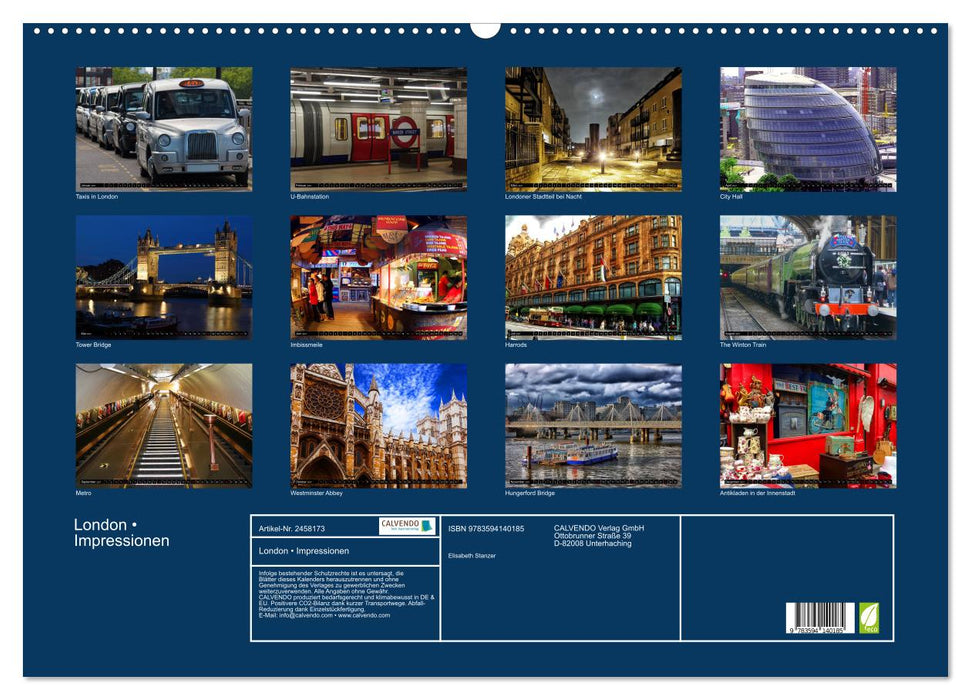Open the U-Bahnstation train photo

pyautogui.click(x=378, y=129)
